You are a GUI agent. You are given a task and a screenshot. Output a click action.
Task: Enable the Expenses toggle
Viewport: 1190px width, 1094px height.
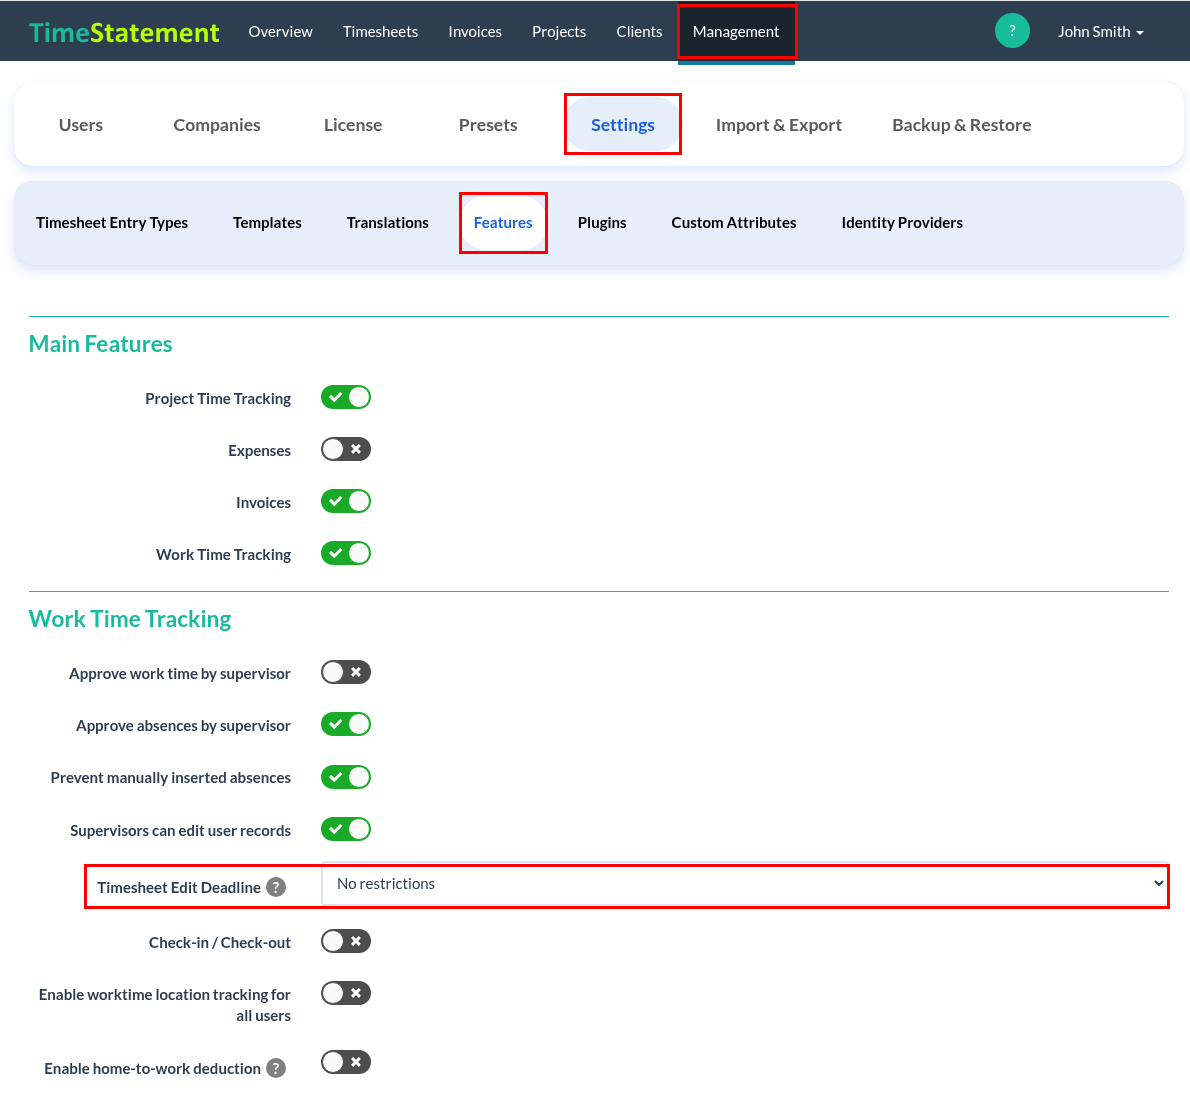(345, 449)
